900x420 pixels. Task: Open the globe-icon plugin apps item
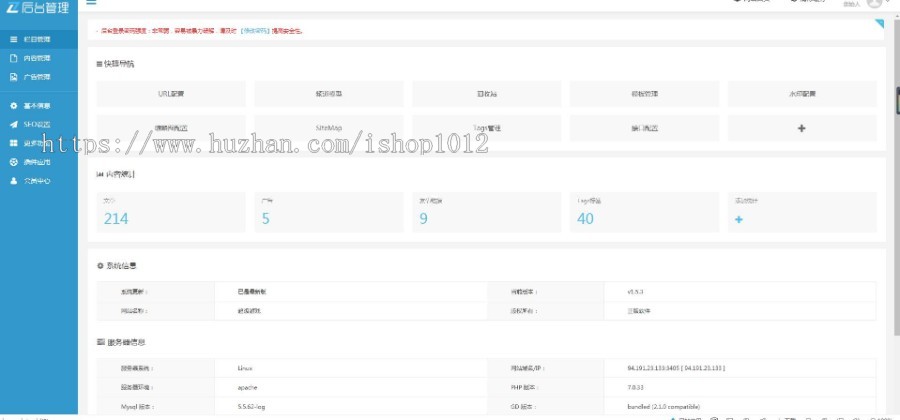pos(38,162)
